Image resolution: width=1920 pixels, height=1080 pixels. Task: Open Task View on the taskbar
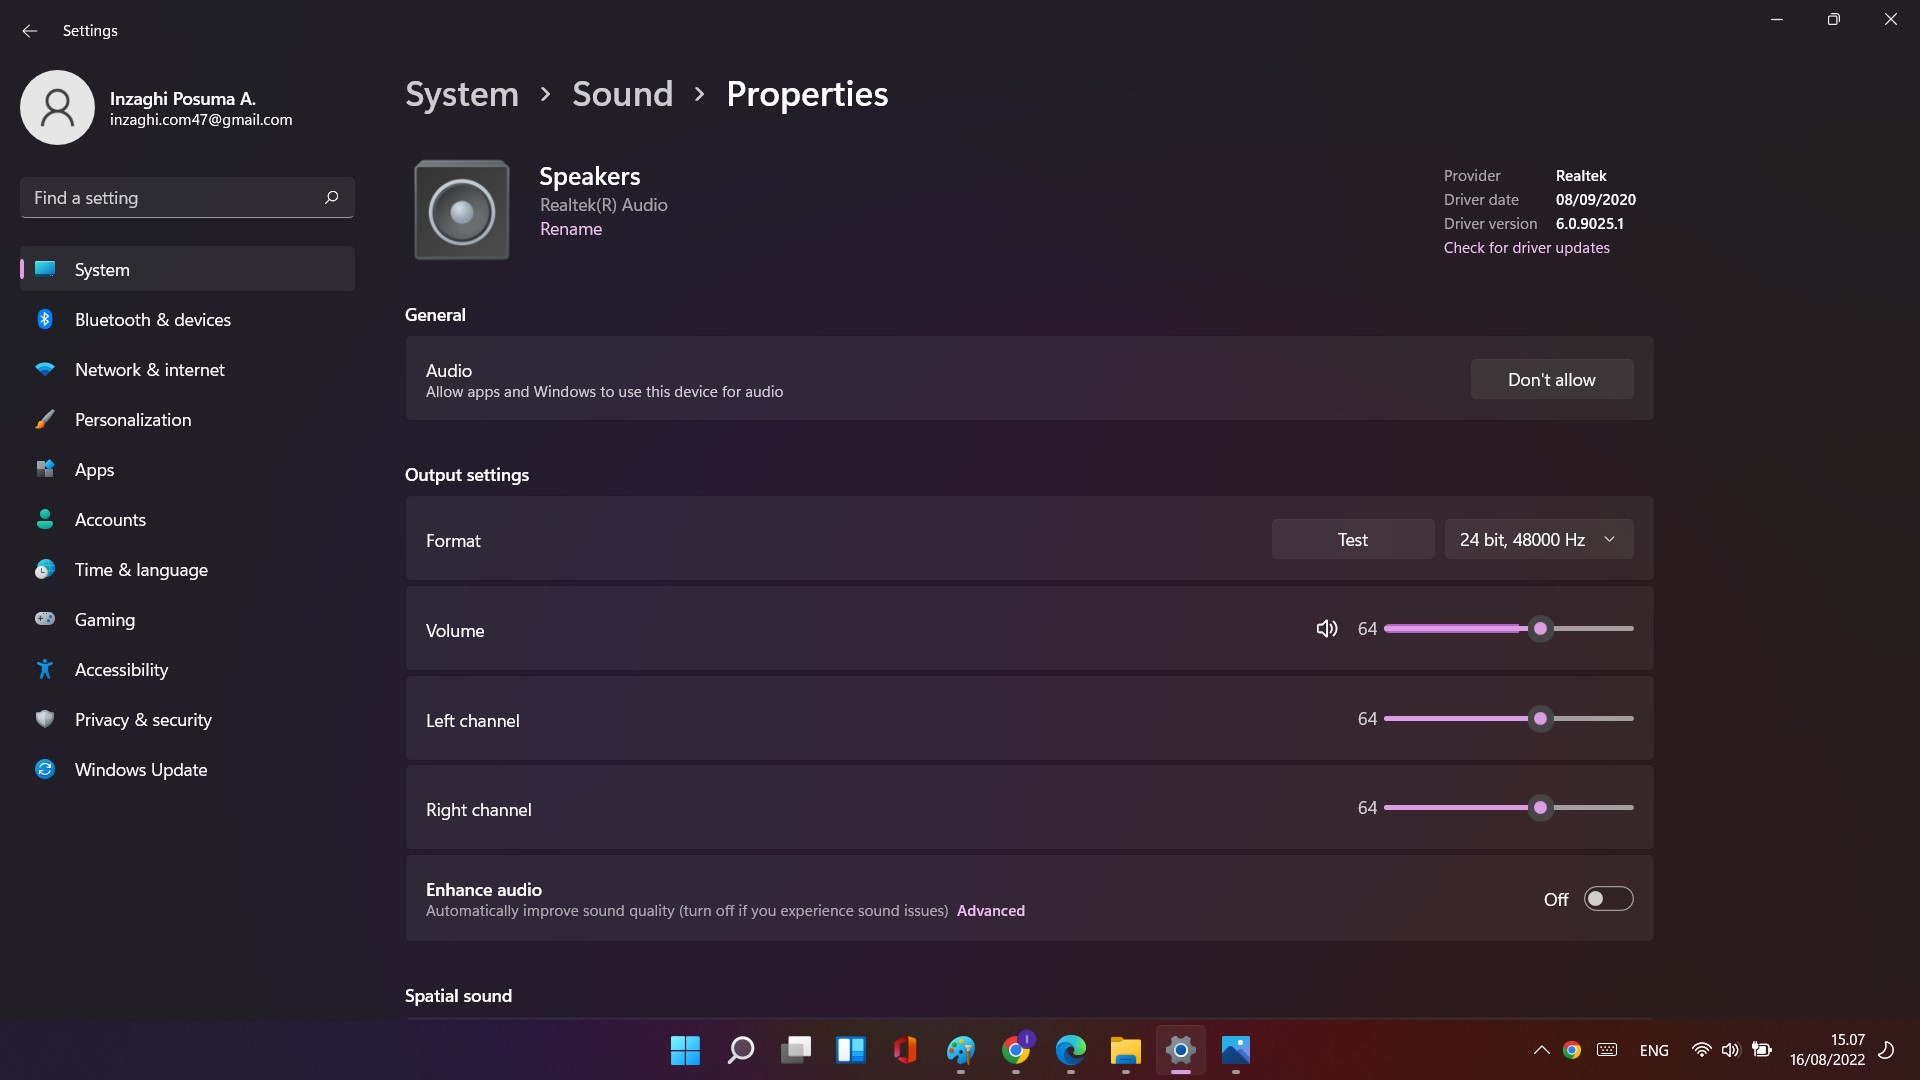(x=796, y=1050)
